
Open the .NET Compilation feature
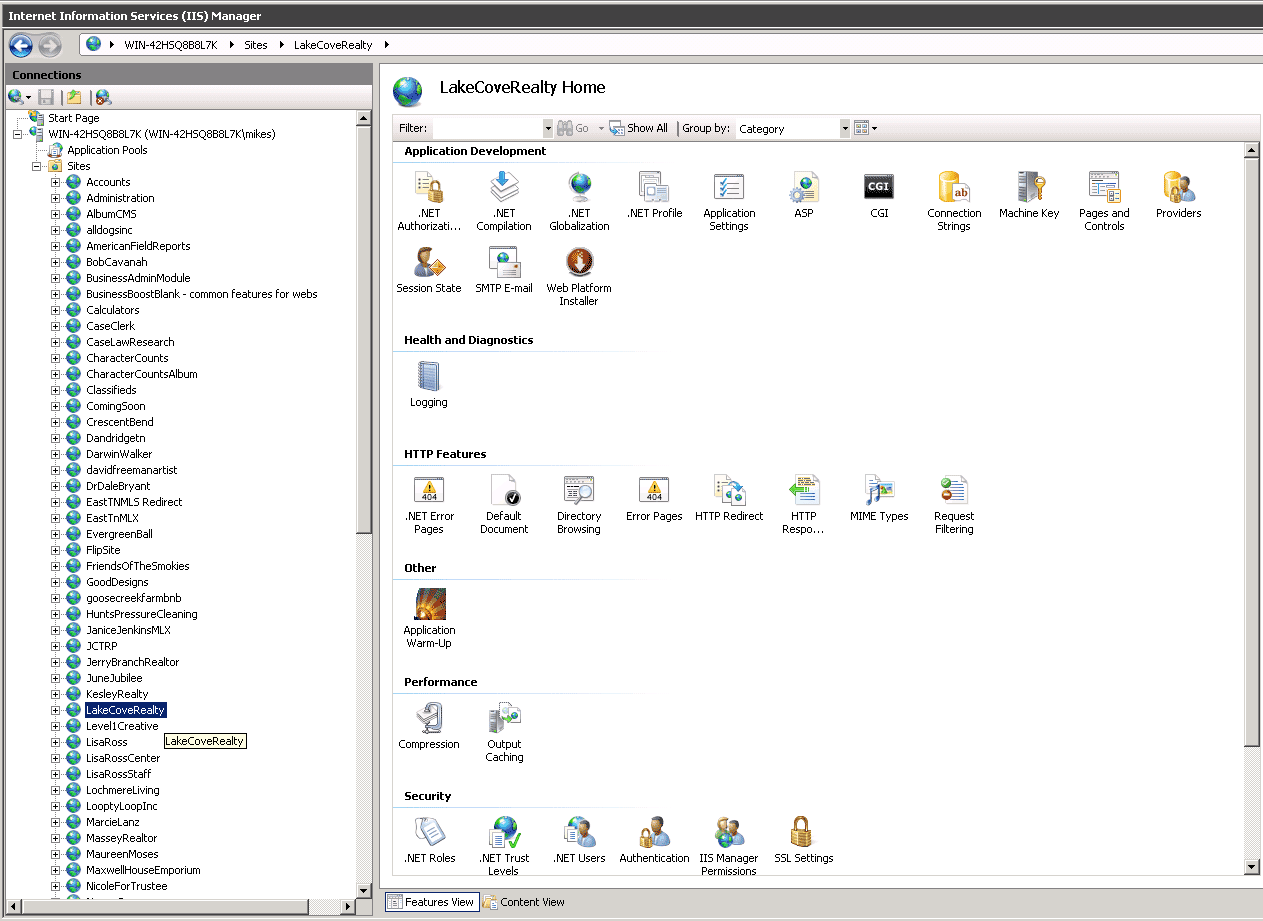[504, 201]
